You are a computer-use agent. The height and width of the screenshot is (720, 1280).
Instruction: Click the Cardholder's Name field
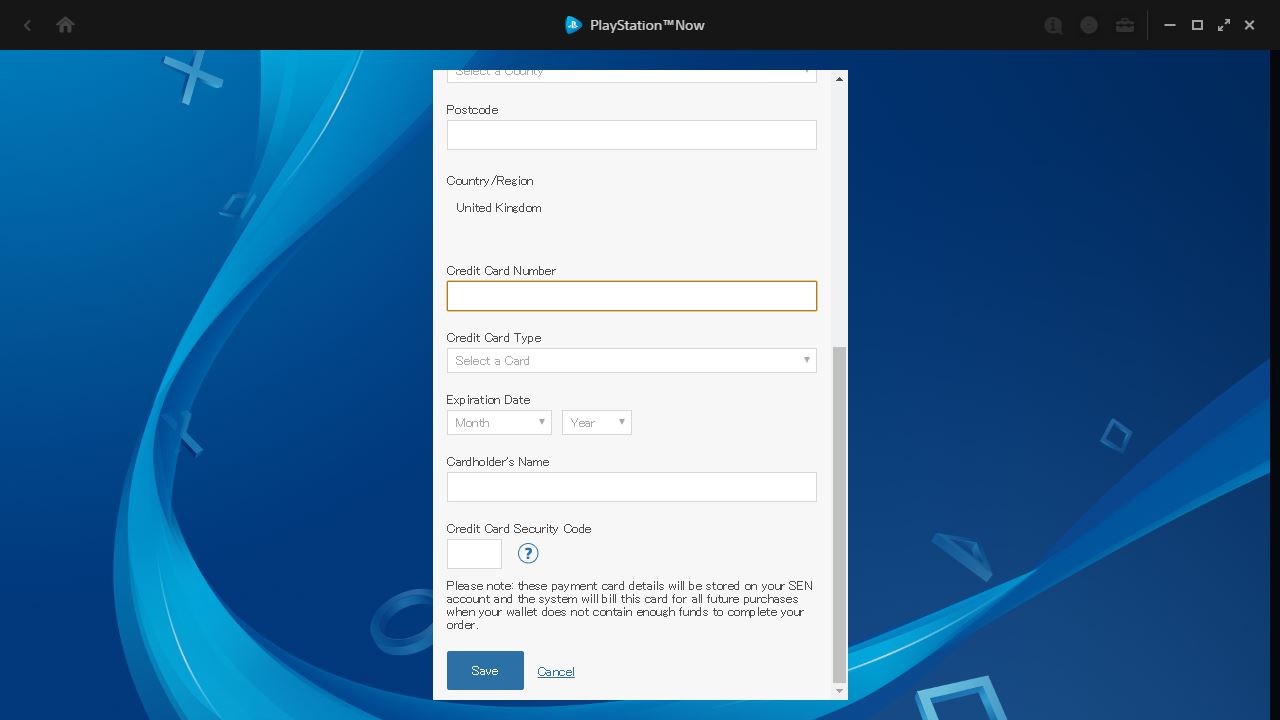pyautogui.click(x=631, y=487)
